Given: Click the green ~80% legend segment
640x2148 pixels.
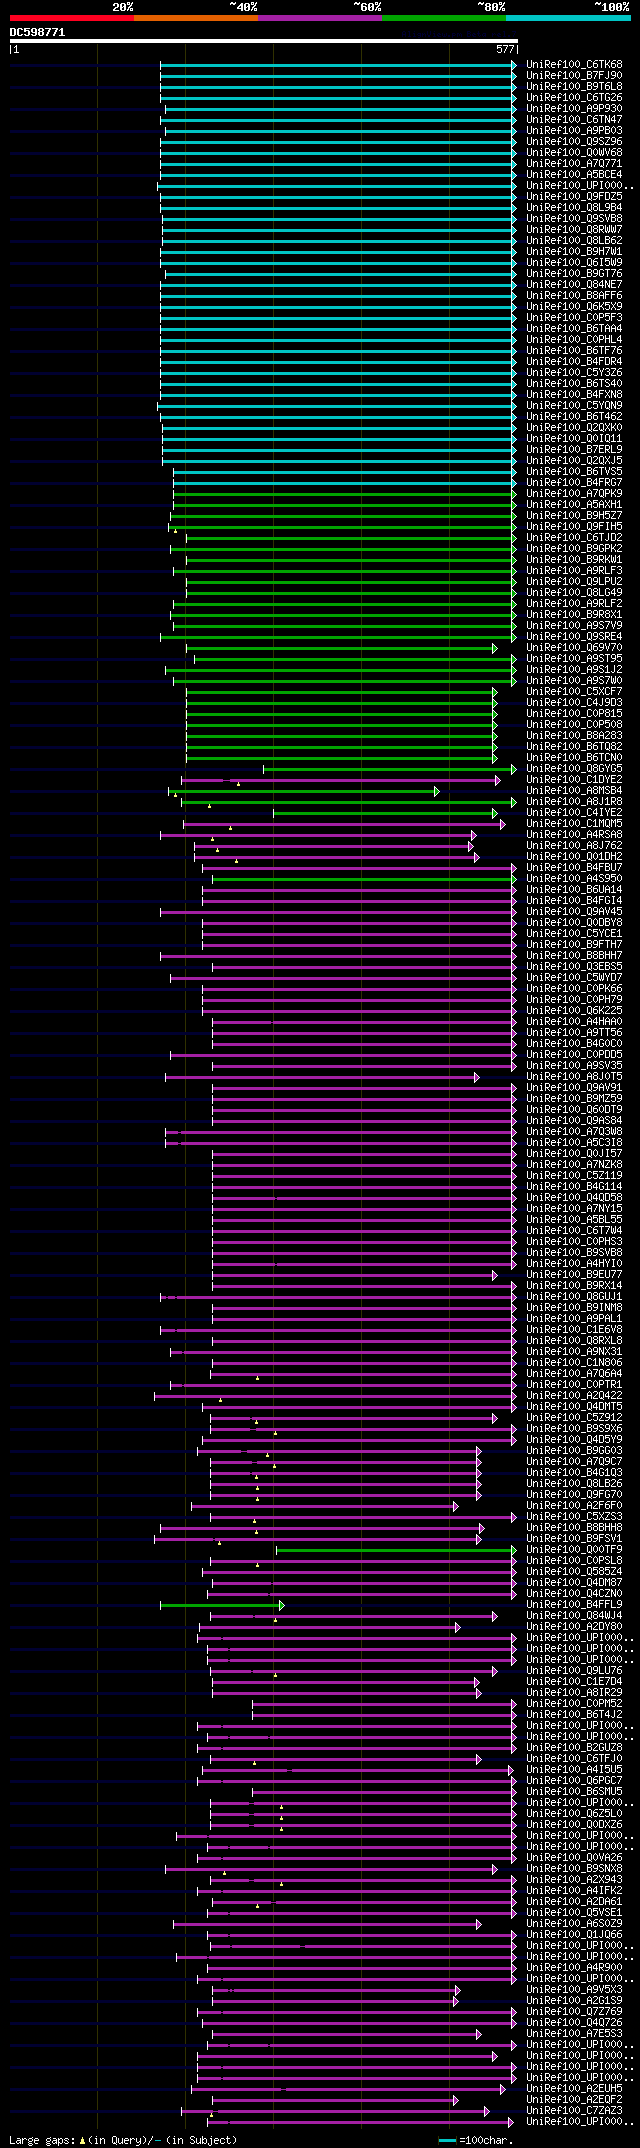Looking at the screenshot, I should (444, 18).
